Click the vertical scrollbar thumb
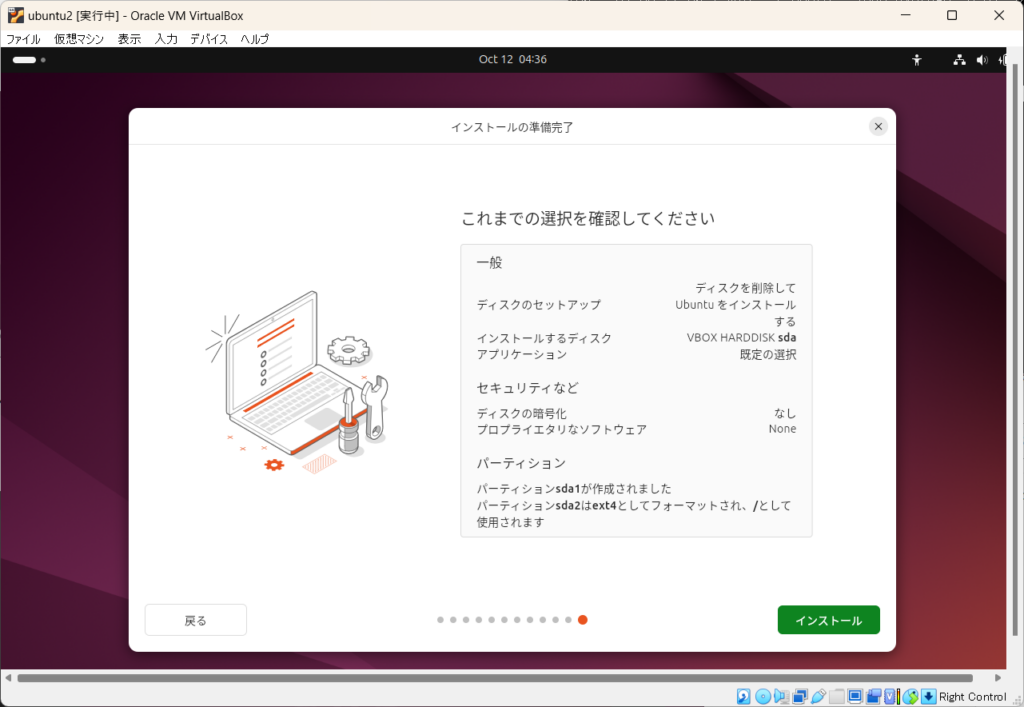 [1014, 349]
